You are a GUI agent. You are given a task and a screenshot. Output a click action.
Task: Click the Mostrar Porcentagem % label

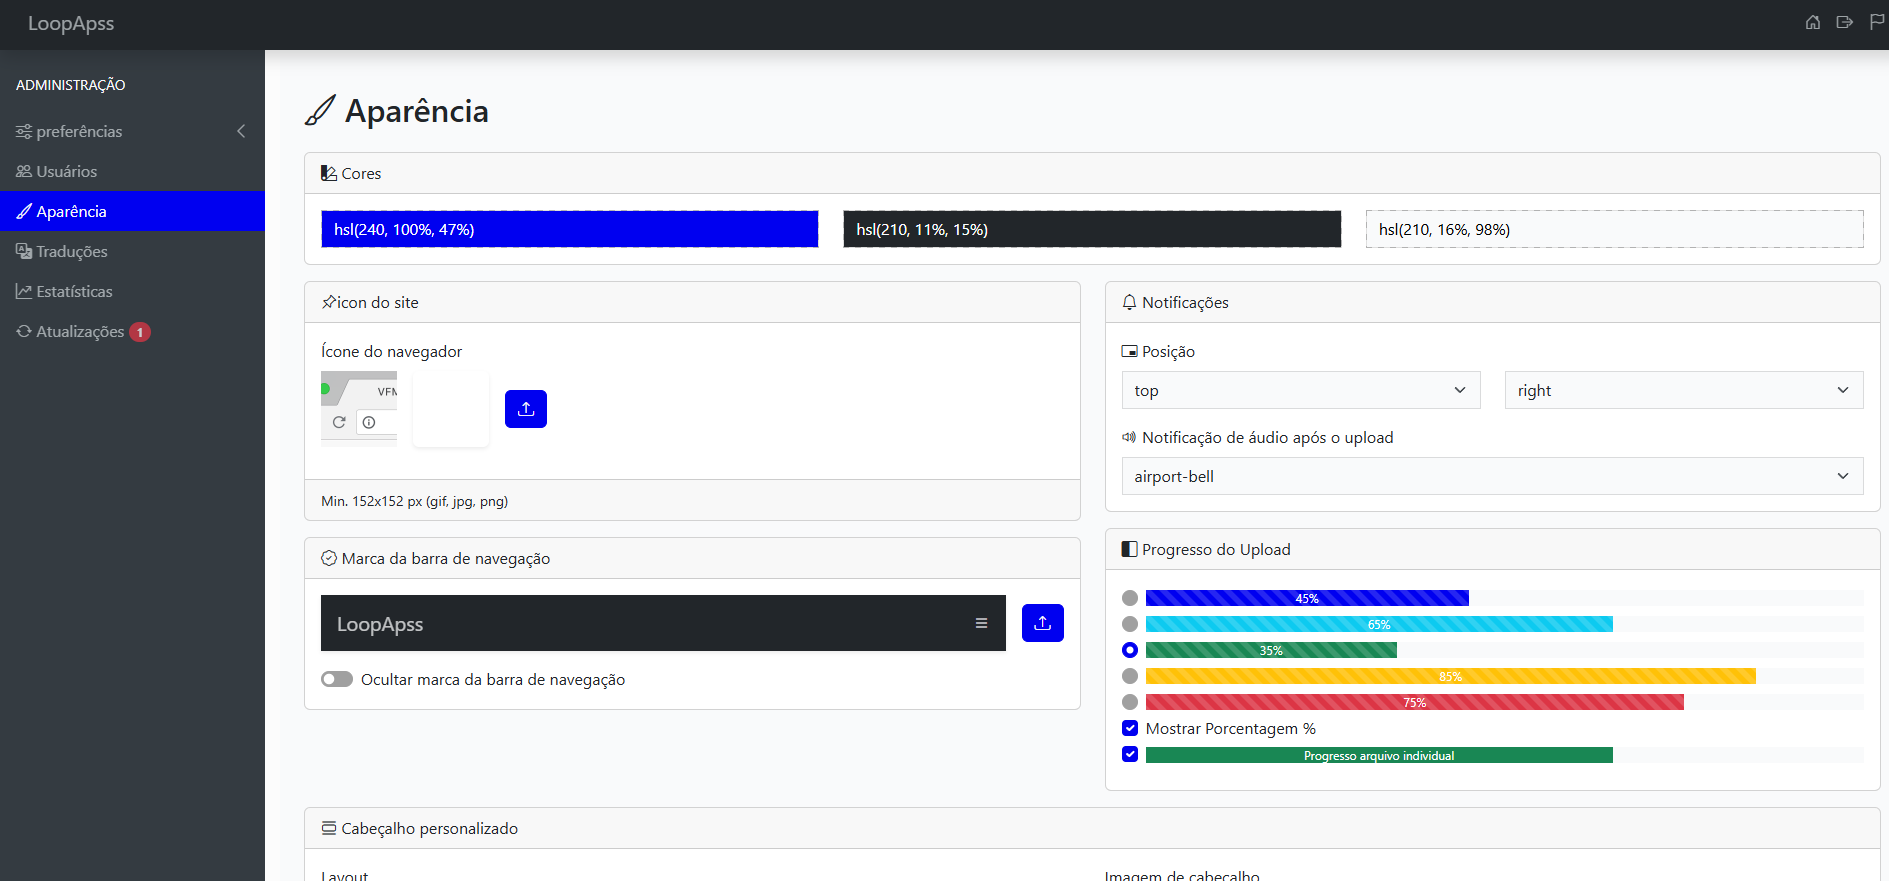[x=1231, y=728]
